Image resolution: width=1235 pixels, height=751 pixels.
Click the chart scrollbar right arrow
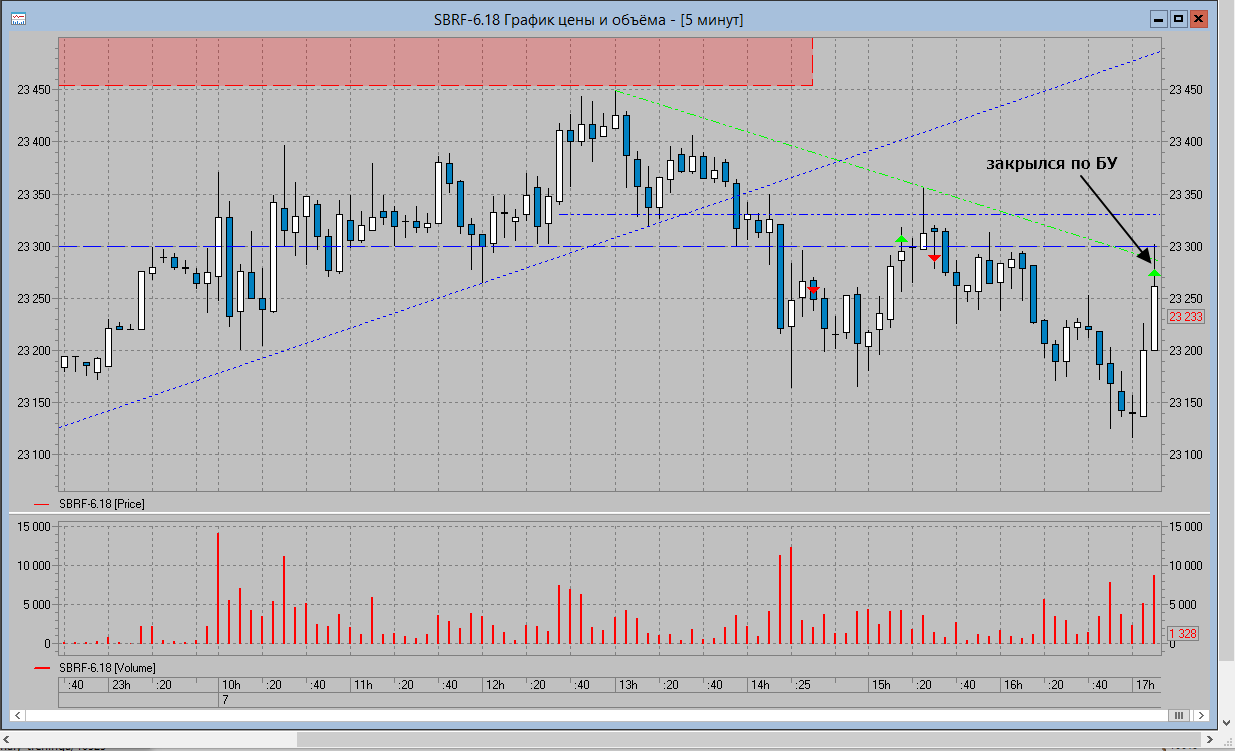[1201, 715]
